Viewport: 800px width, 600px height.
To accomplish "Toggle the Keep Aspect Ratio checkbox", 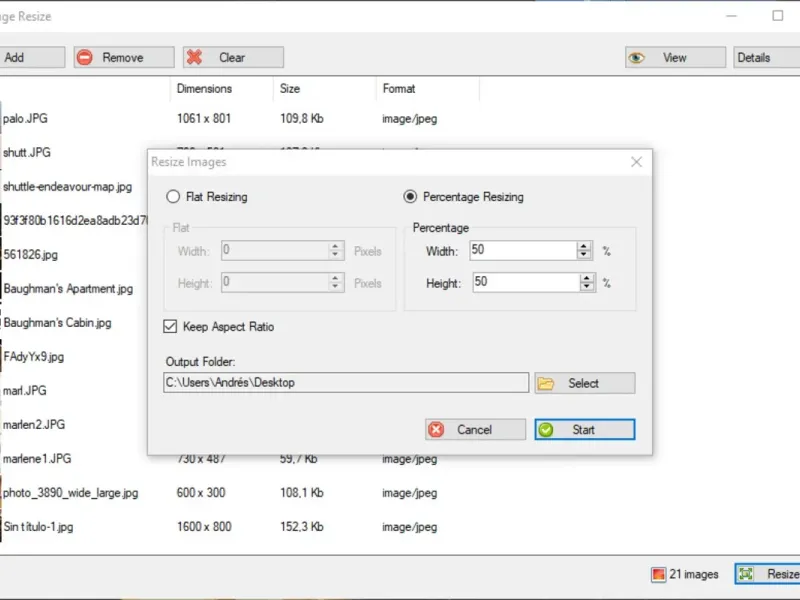I will tap(170, 327).
